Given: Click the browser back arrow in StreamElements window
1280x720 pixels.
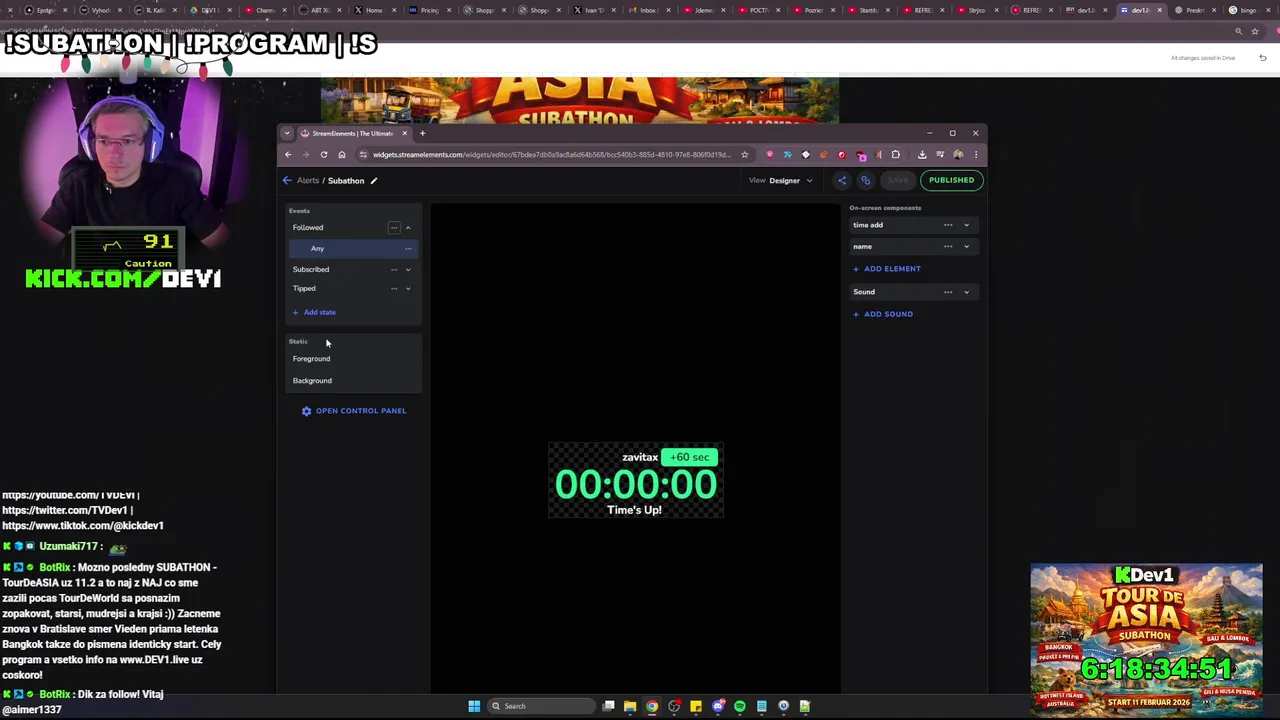Looking at the screenshot, I should tap(288, 155).
